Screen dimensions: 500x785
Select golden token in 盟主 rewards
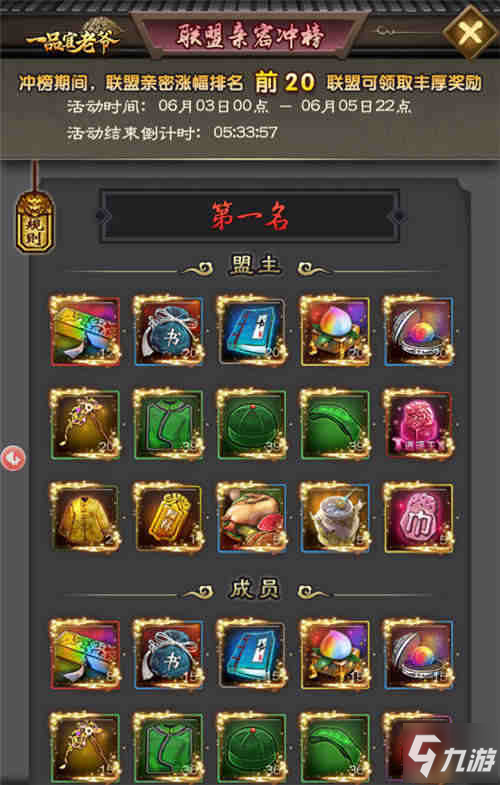click(169, 518)
